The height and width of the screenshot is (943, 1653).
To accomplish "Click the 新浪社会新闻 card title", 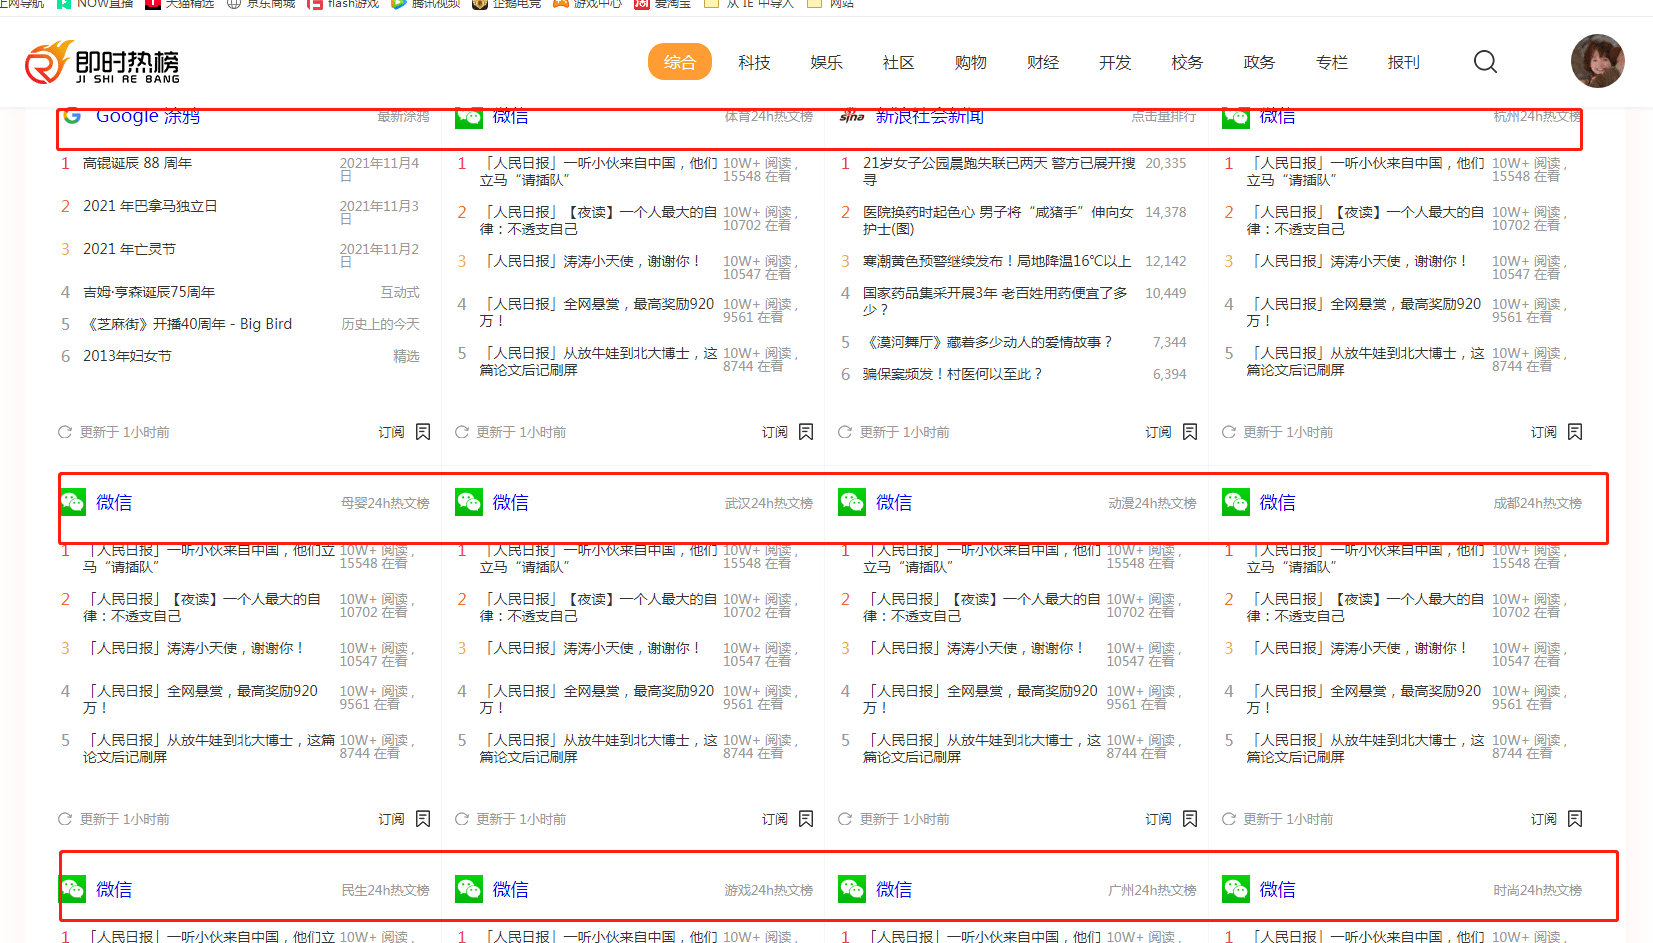I will (929, 117).
